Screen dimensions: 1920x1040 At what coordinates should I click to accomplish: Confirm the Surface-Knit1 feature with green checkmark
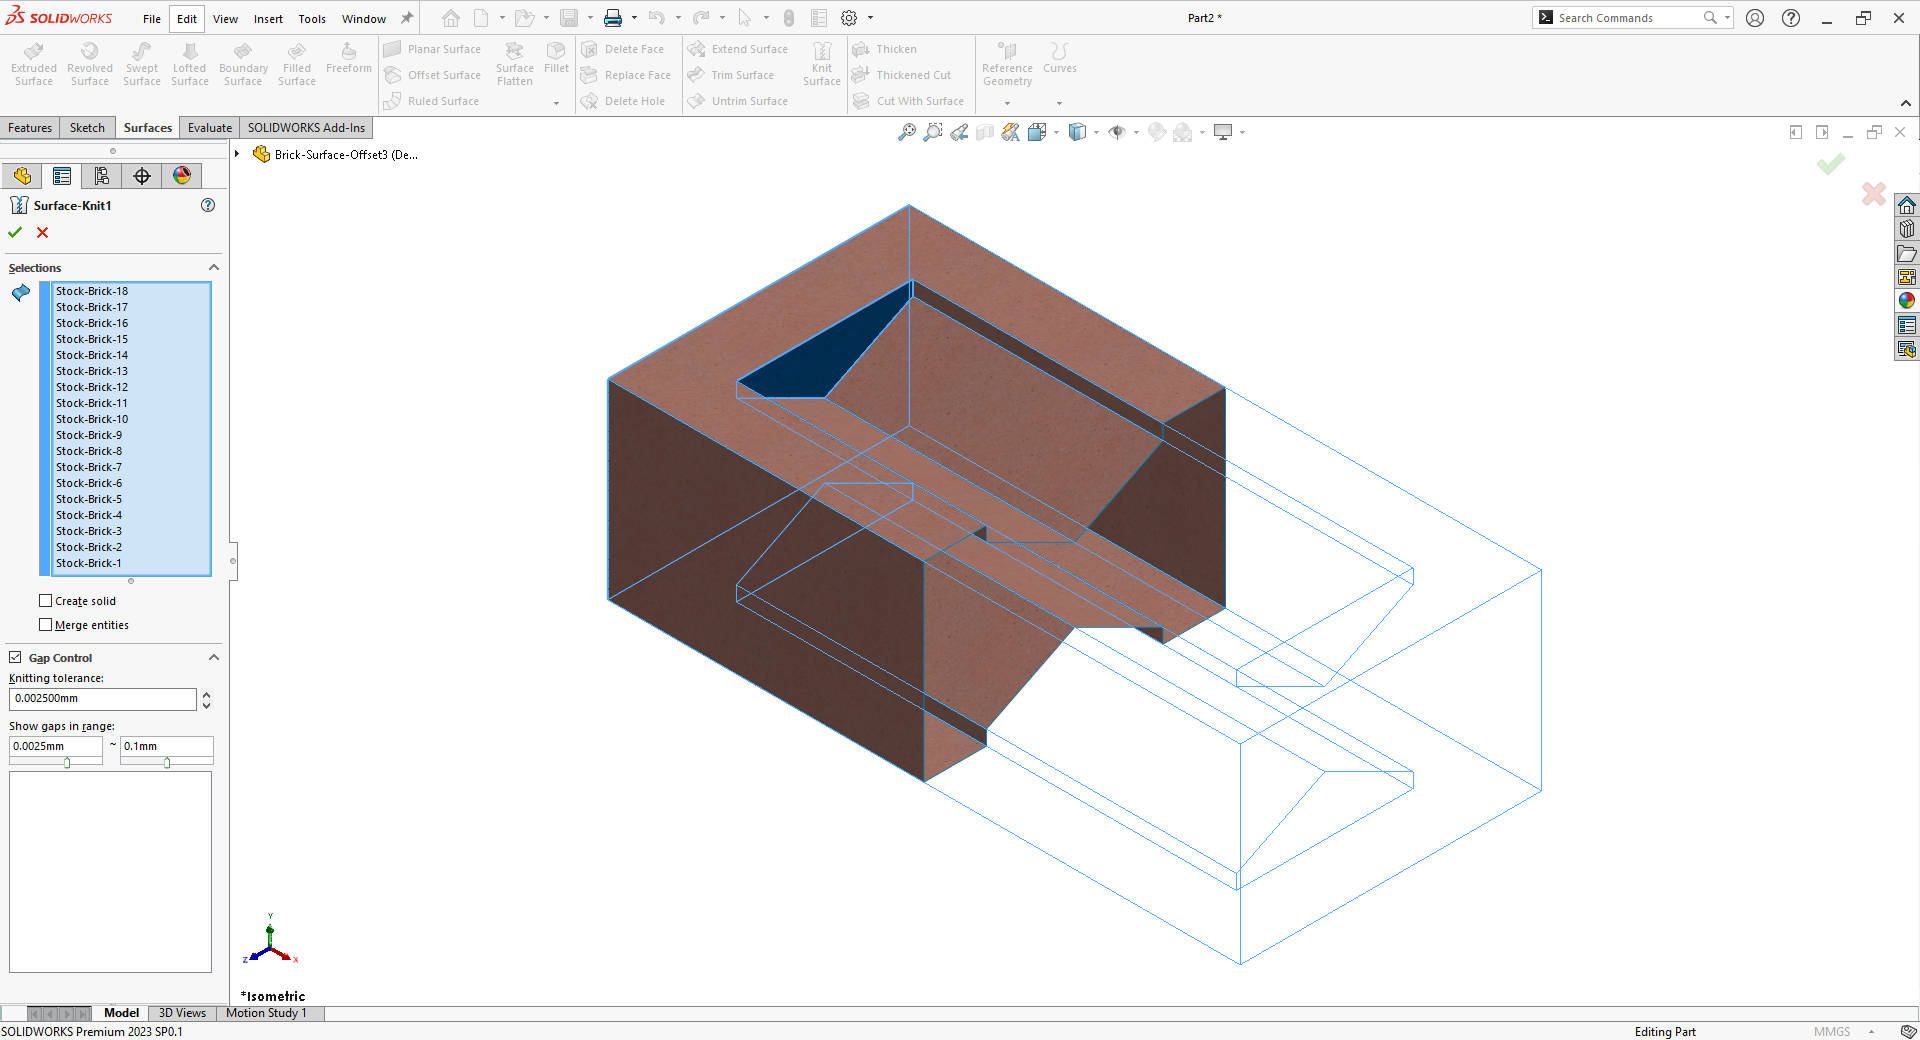click(x=14, y=232)
